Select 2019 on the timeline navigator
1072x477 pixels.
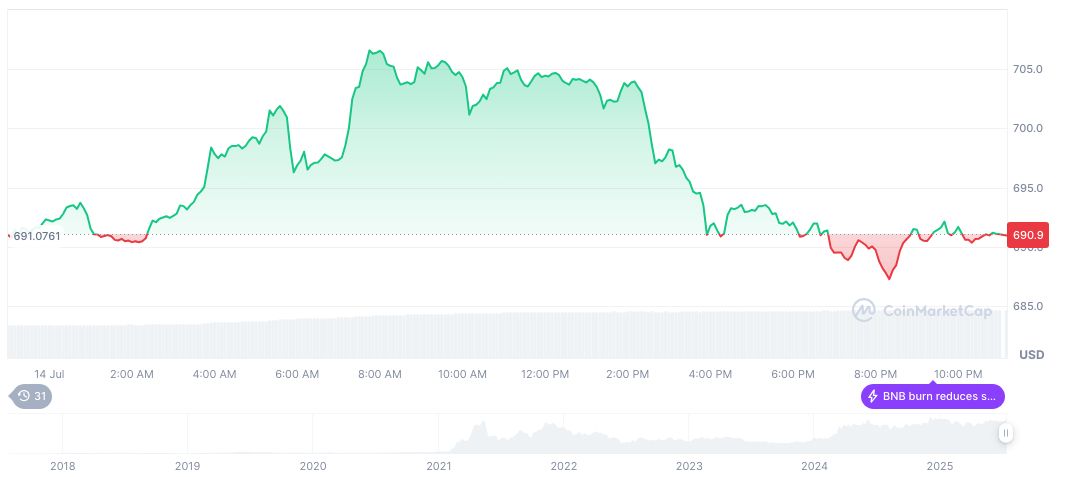click(187, 466)
